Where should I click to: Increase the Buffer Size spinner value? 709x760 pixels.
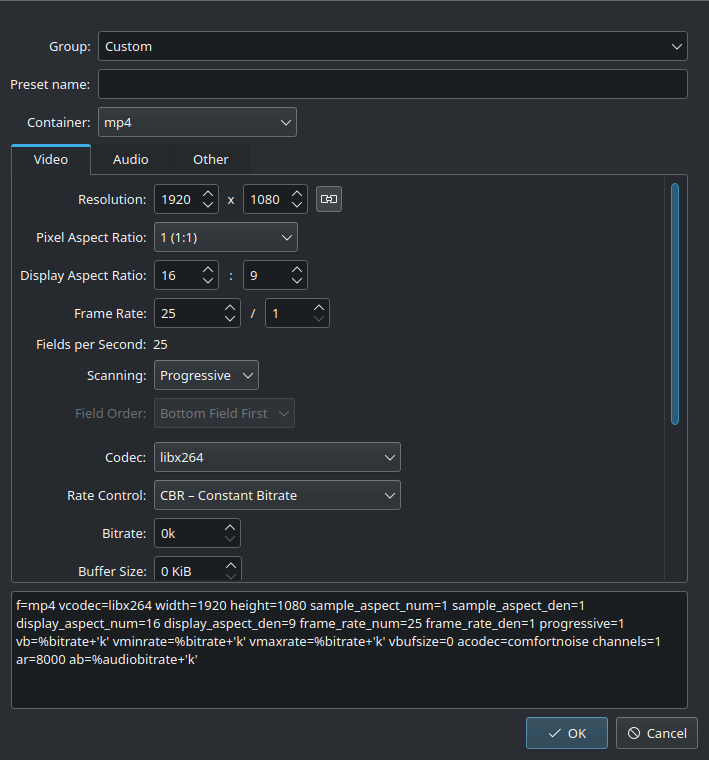coord(230,565)
